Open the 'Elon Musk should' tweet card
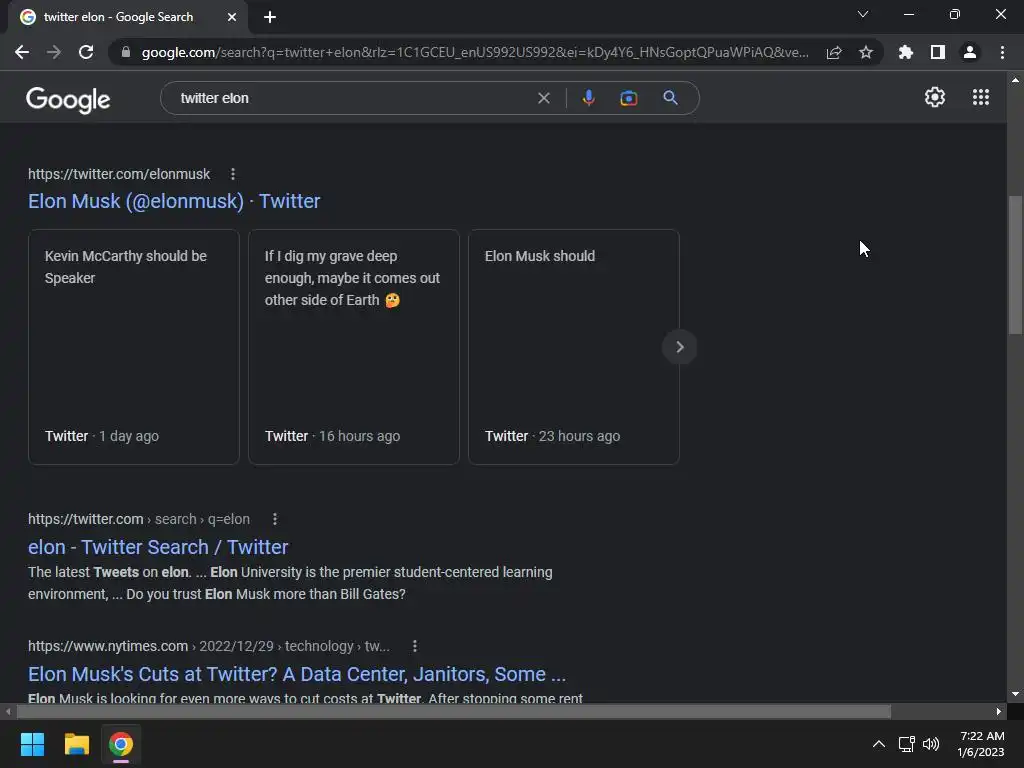The image size is (1024, 768). coord(573,347)
